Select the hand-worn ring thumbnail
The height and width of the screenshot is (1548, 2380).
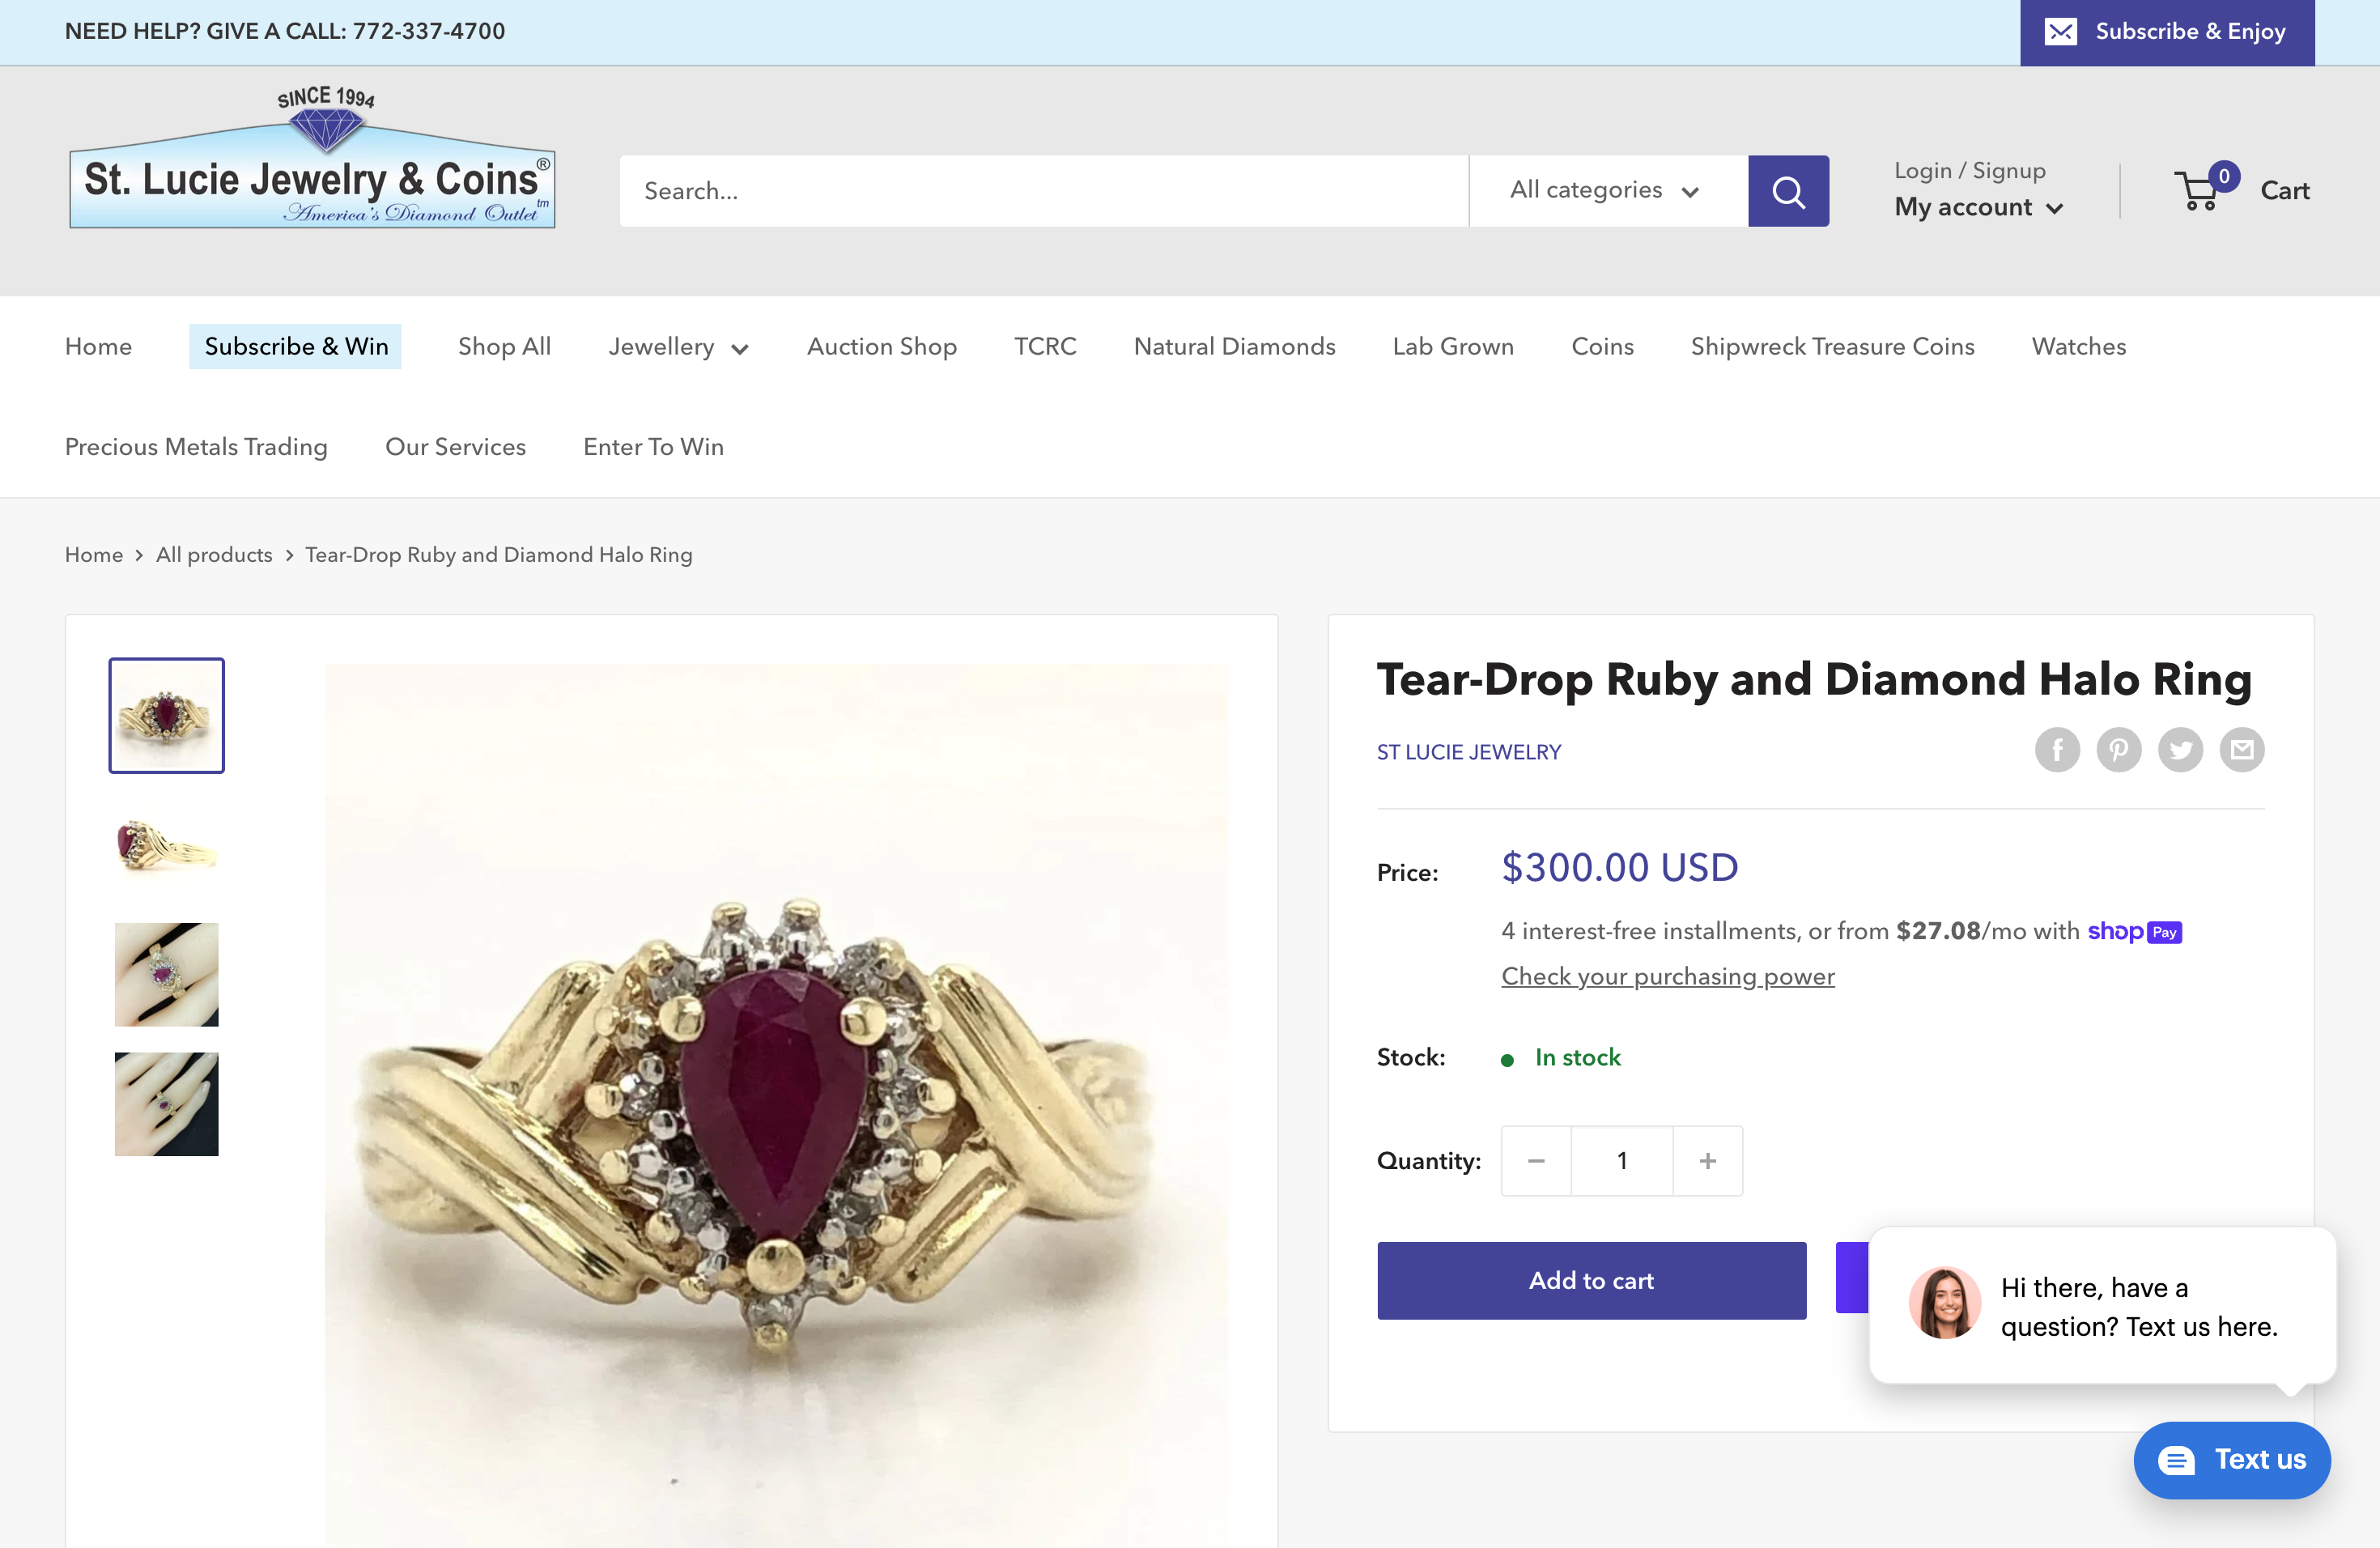(x=166, y=974)
